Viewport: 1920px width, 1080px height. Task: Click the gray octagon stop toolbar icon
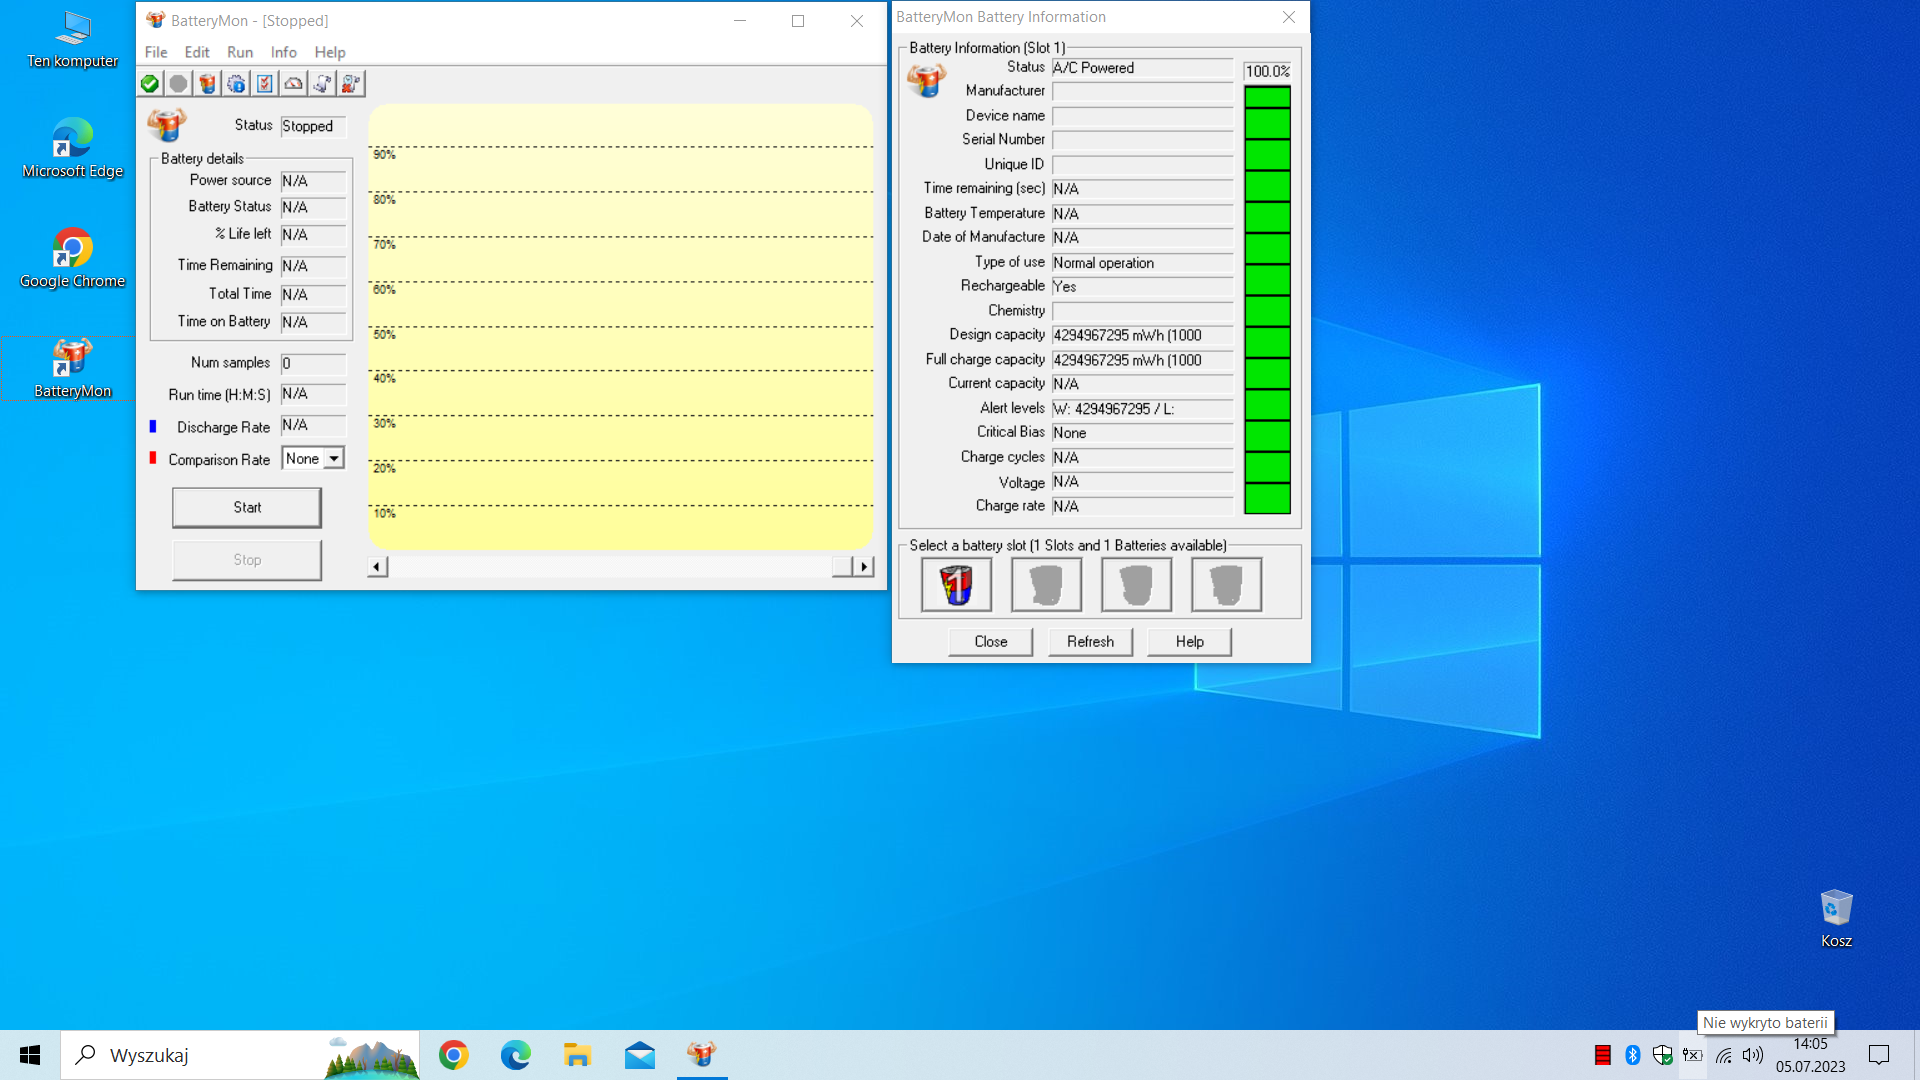coord(178,84)
